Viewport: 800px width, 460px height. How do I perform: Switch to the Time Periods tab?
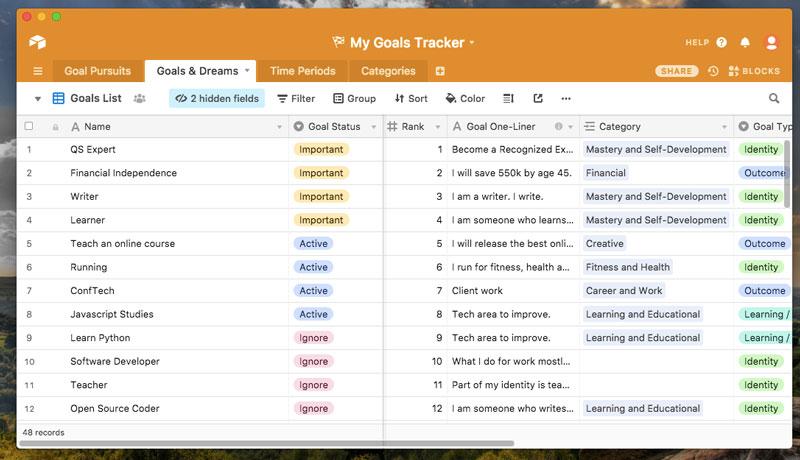[x=302, y=71]
